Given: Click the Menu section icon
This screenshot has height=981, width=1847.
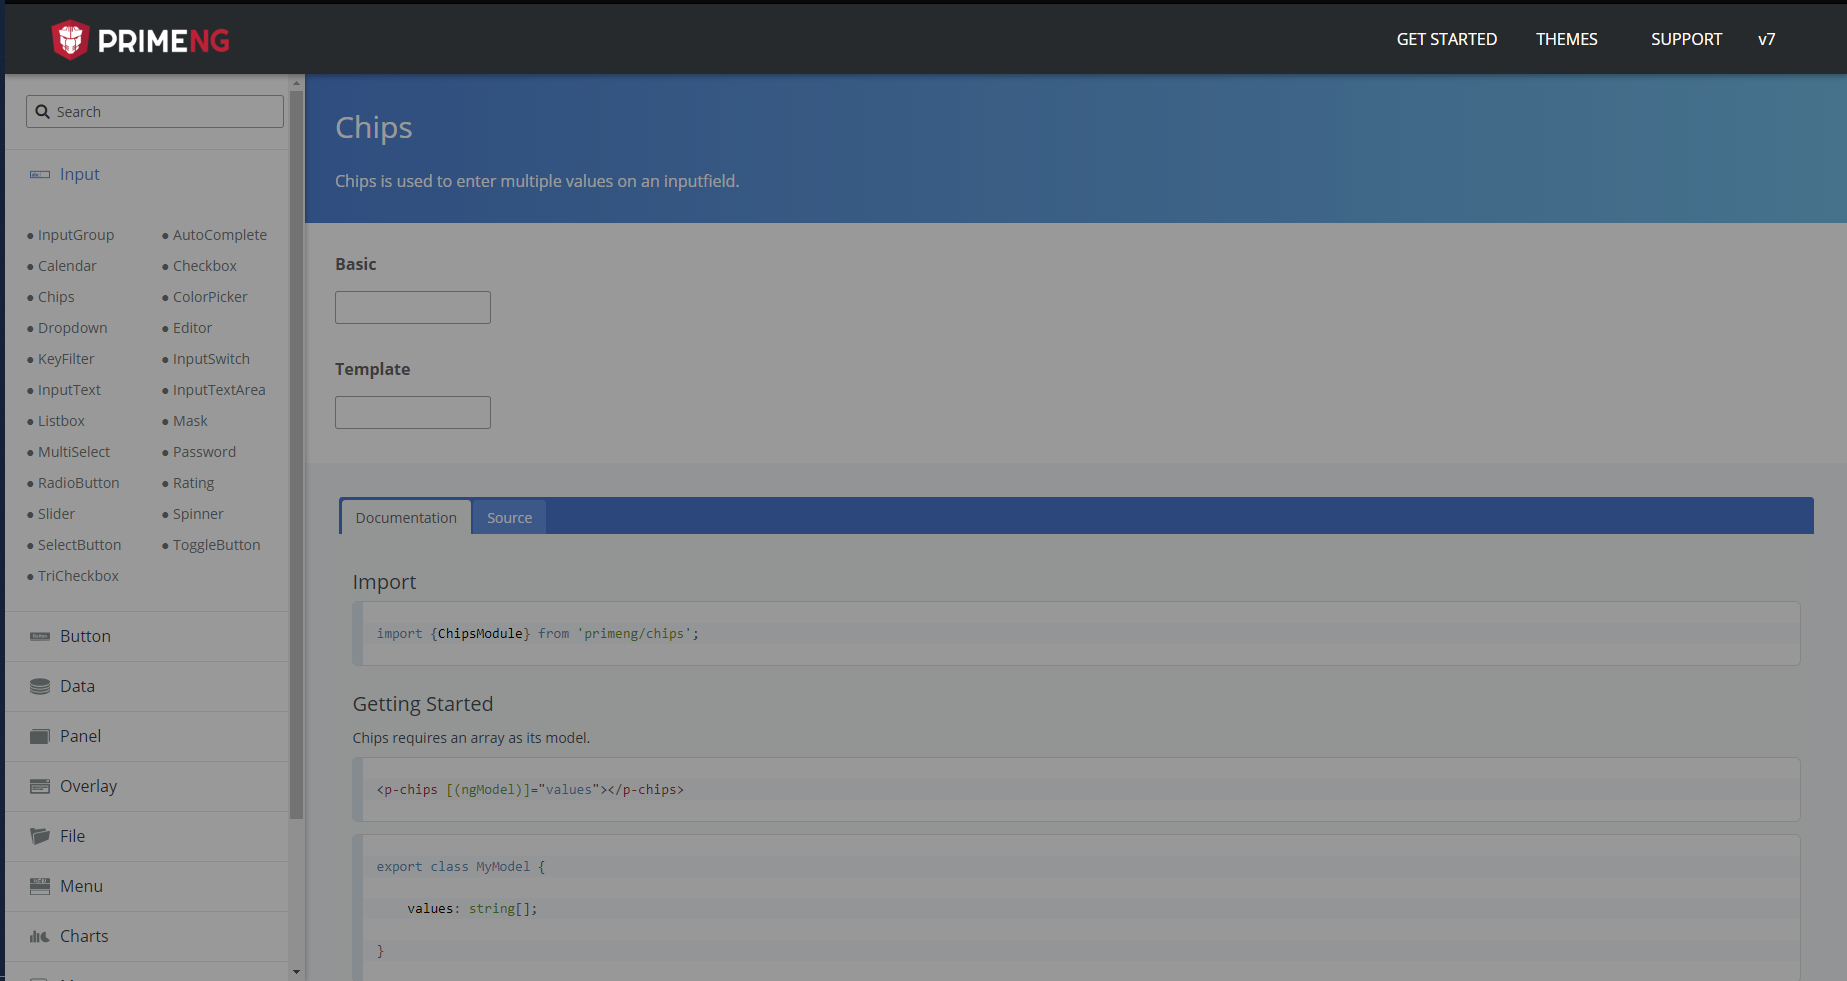Looking at the screenshot, I should [38, 885].
